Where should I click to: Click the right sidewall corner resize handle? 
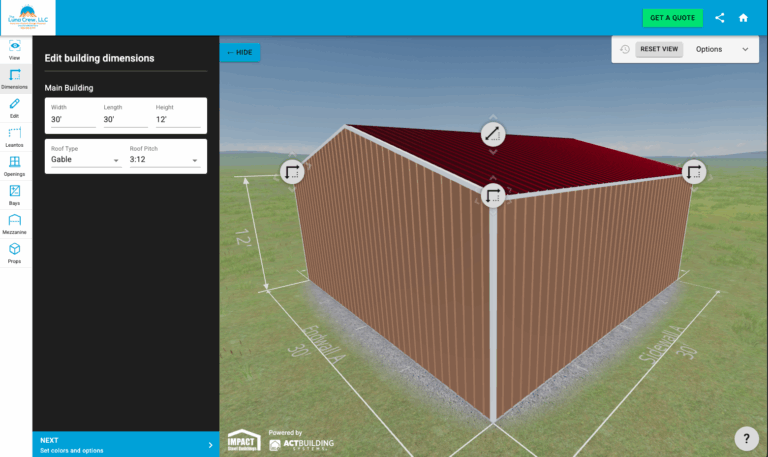click(x=694, y=172)
